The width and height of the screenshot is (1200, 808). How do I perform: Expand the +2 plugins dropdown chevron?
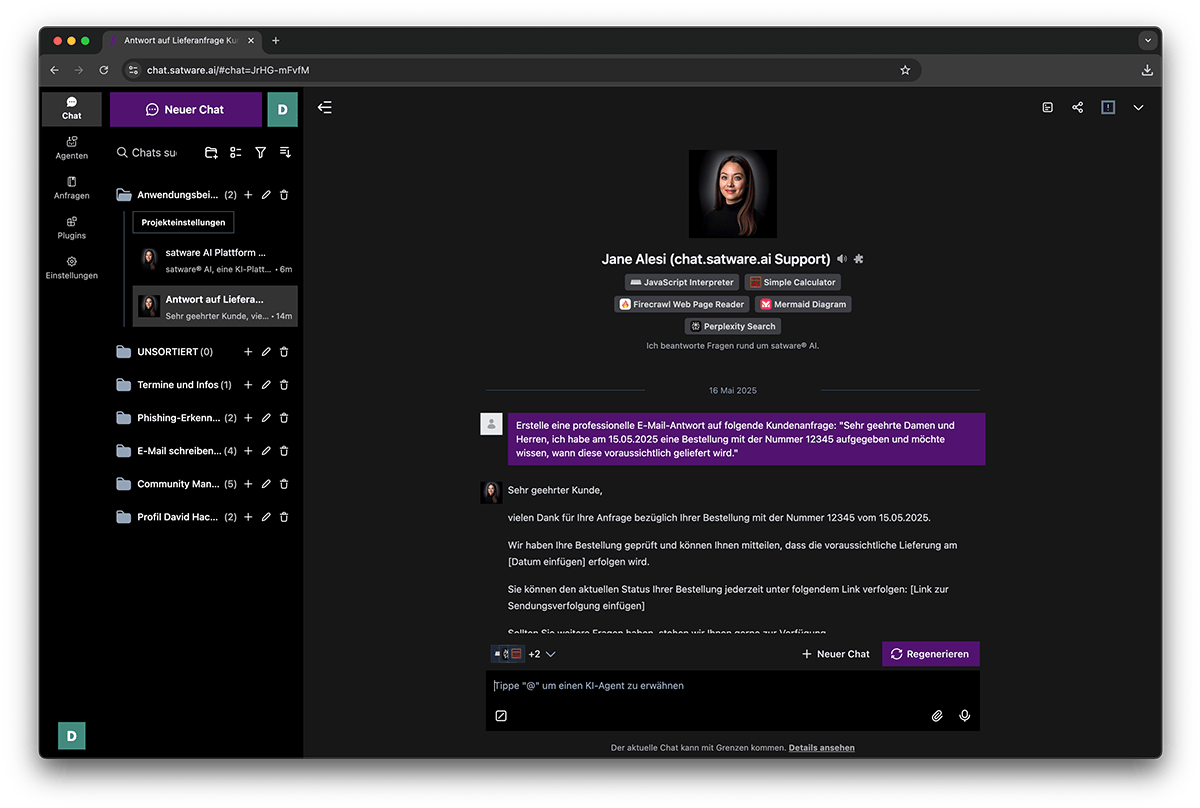coord(551,654)
